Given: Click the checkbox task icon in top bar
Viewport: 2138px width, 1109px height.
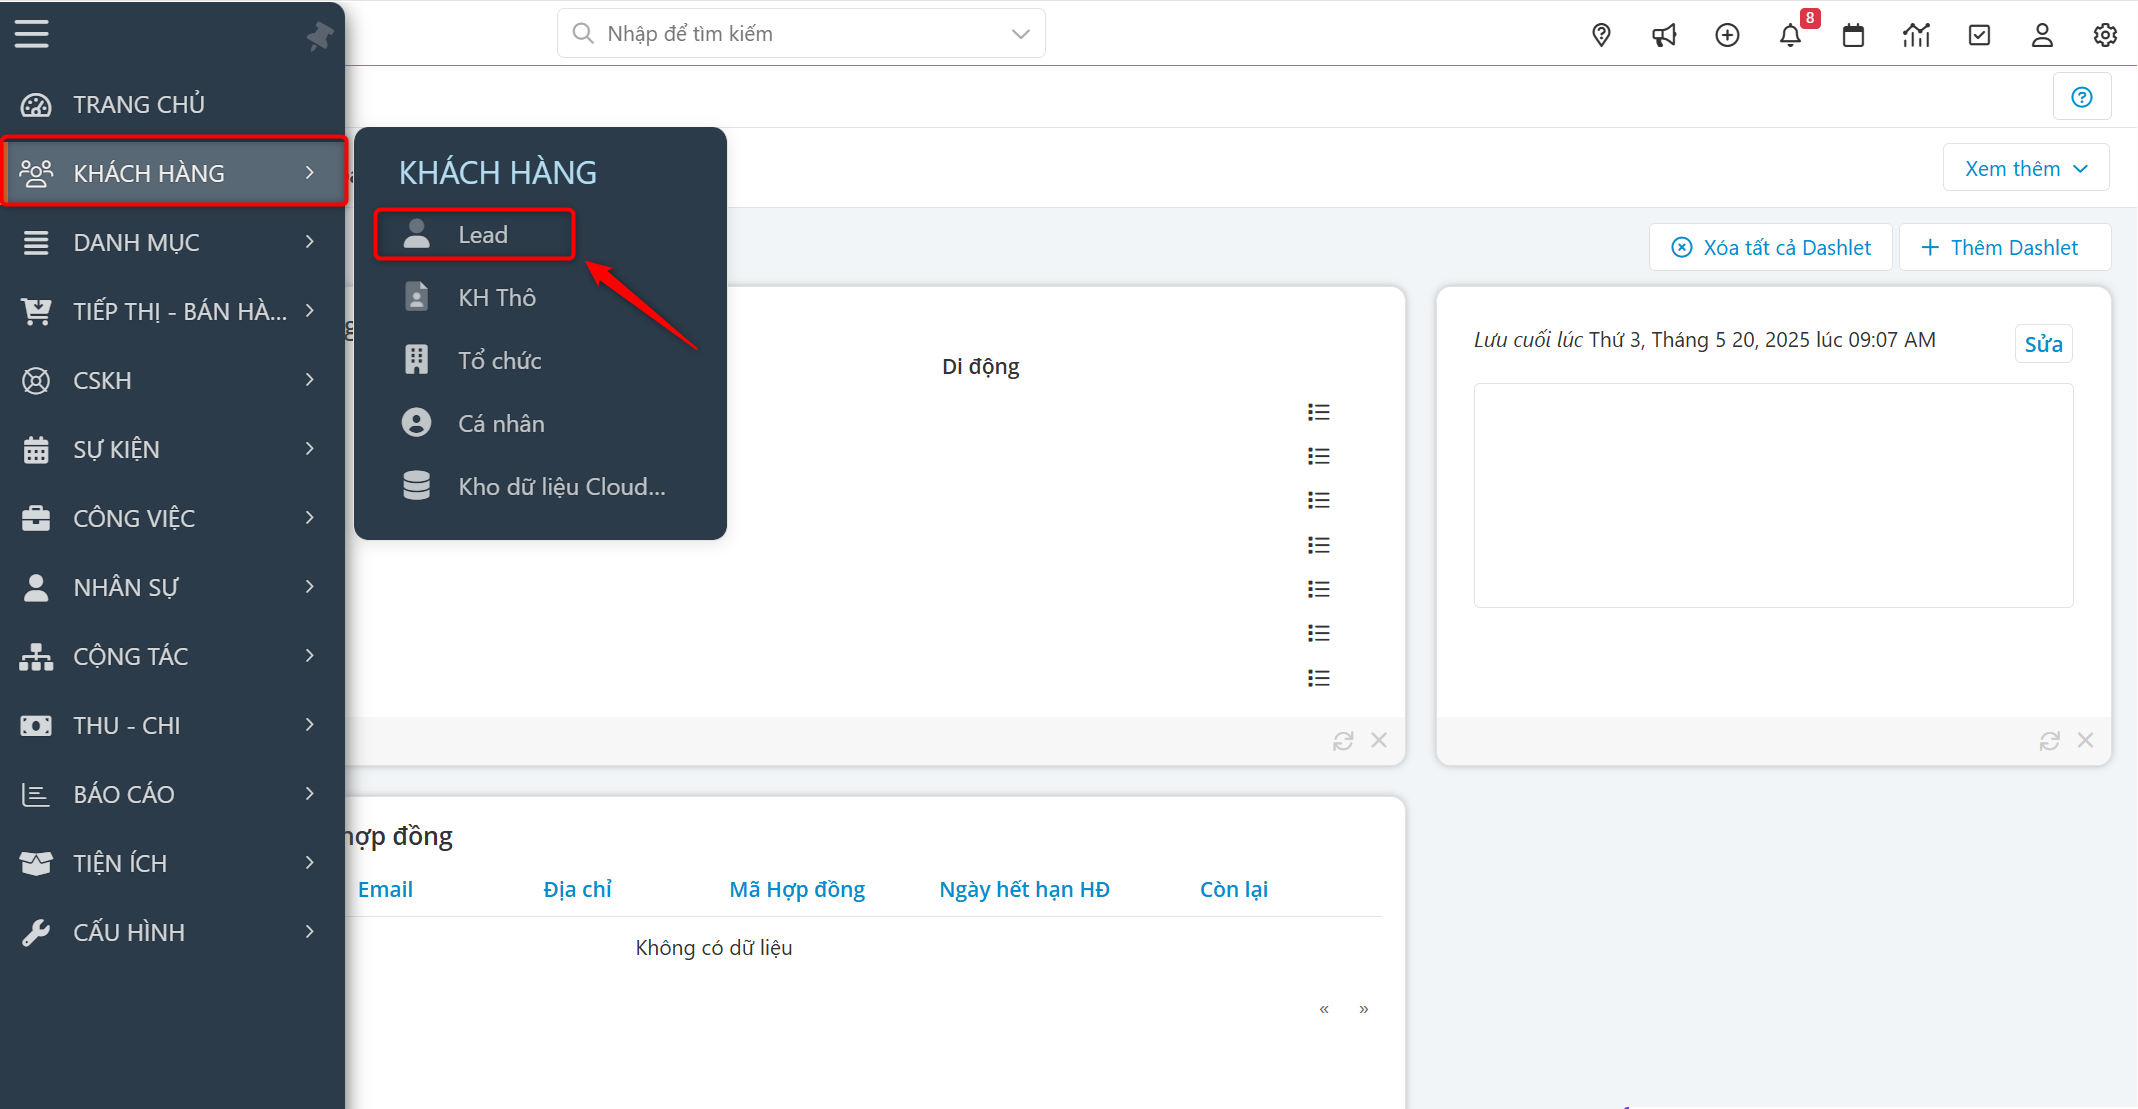Looking at the screenshot, I should coord(1979,35).
